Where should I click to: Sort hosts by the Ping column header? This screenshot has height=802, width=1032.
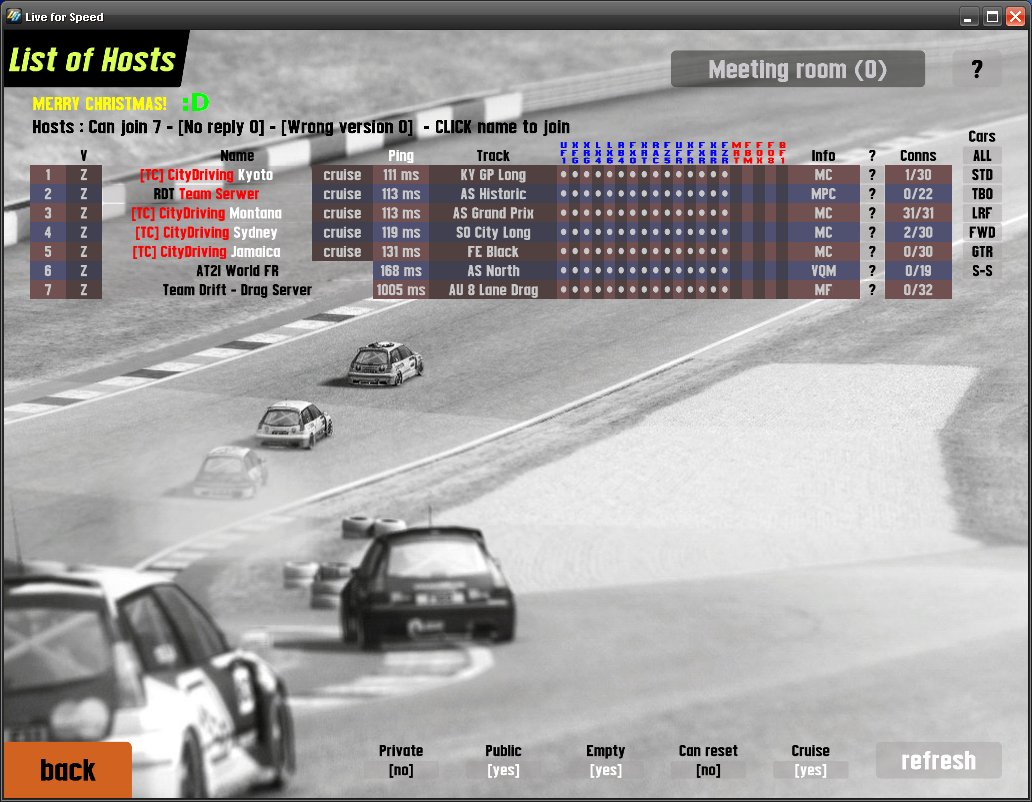(x=401, y=156)
